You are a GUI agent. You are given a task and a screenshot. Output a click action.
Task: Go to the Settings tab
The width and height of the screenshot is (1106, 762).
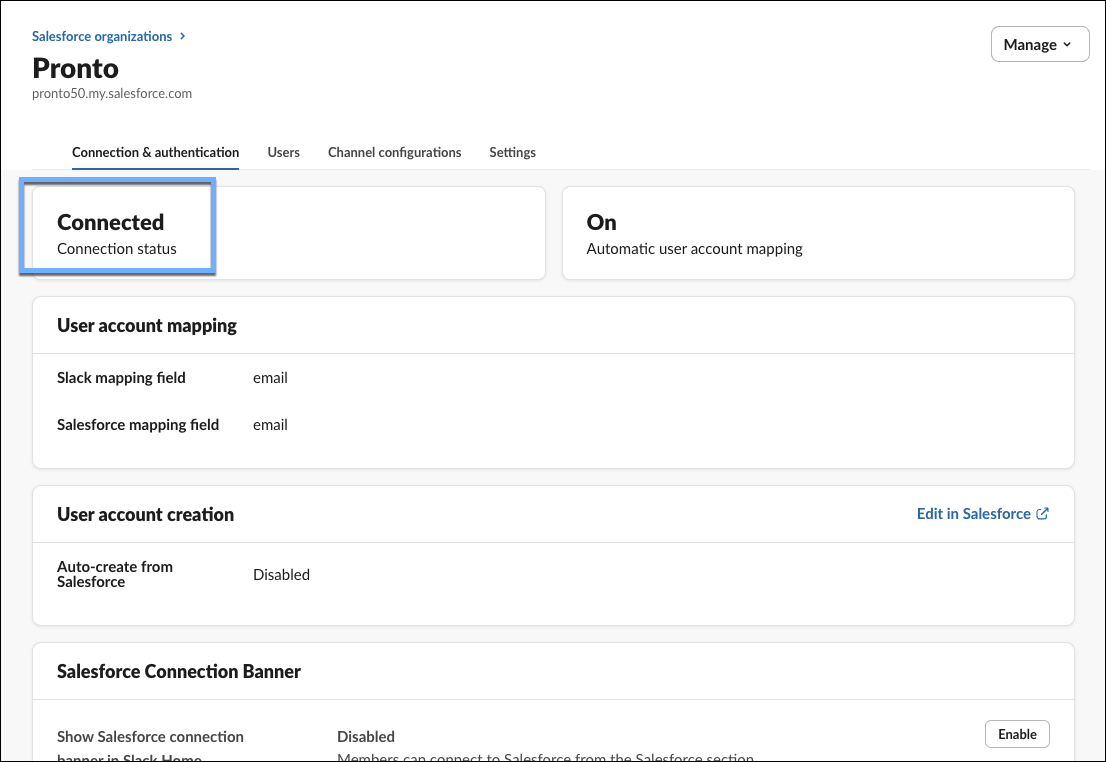(512, 152)
